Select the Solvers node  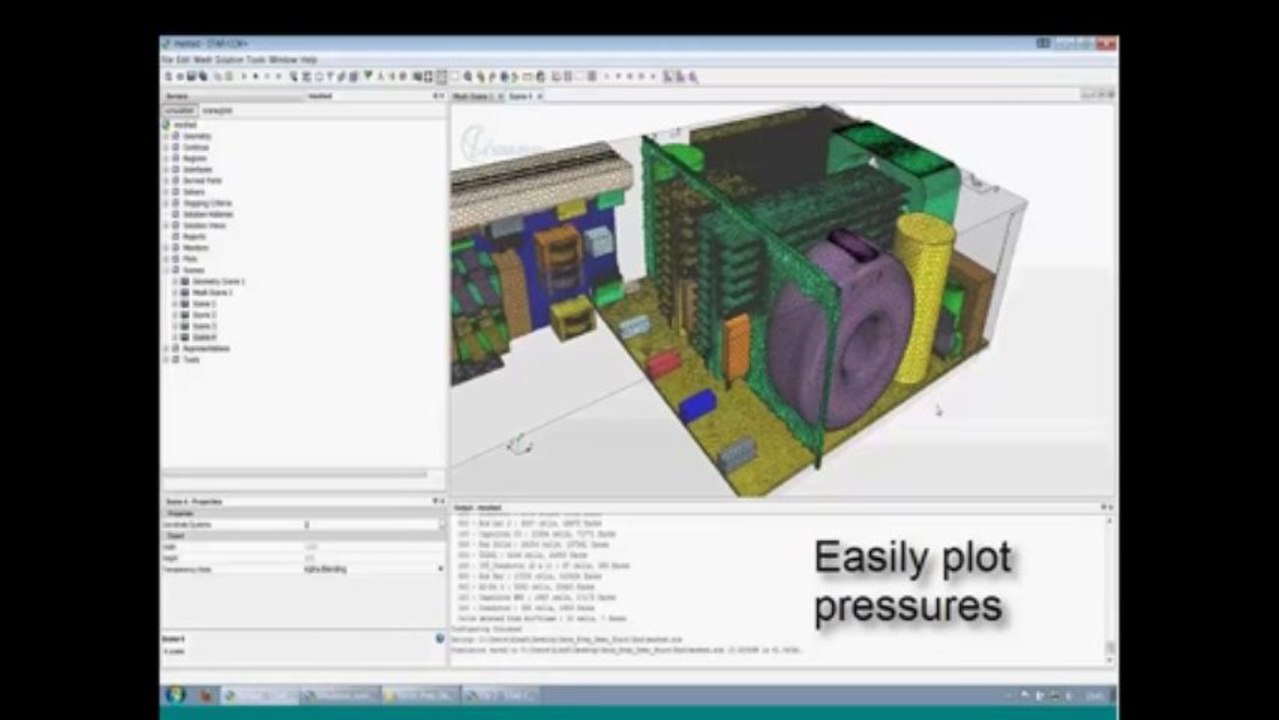194,191
